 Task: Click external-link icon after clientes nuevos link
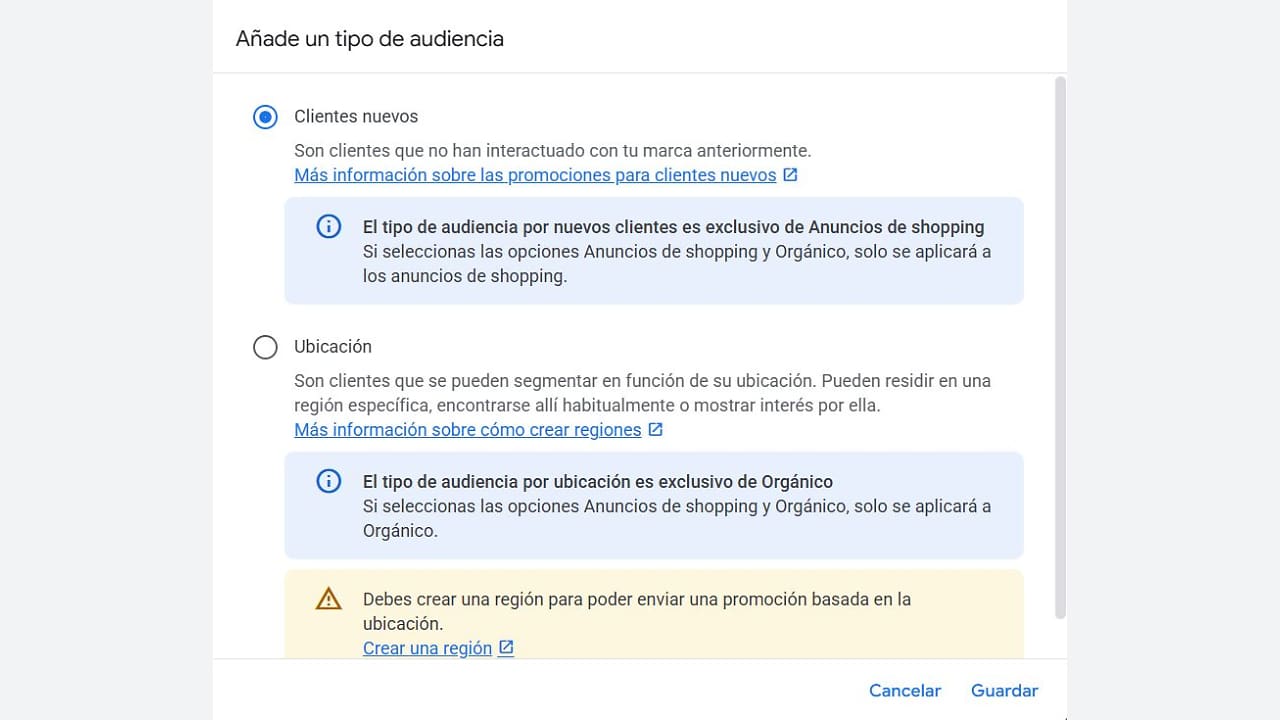tap(790, 175)
